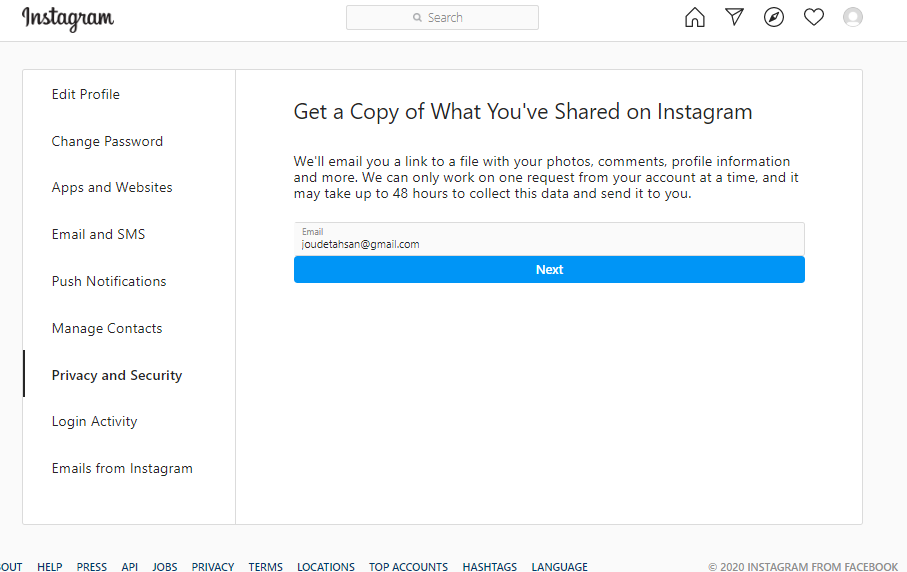Focus the Search input field

[x=443, y=17]
